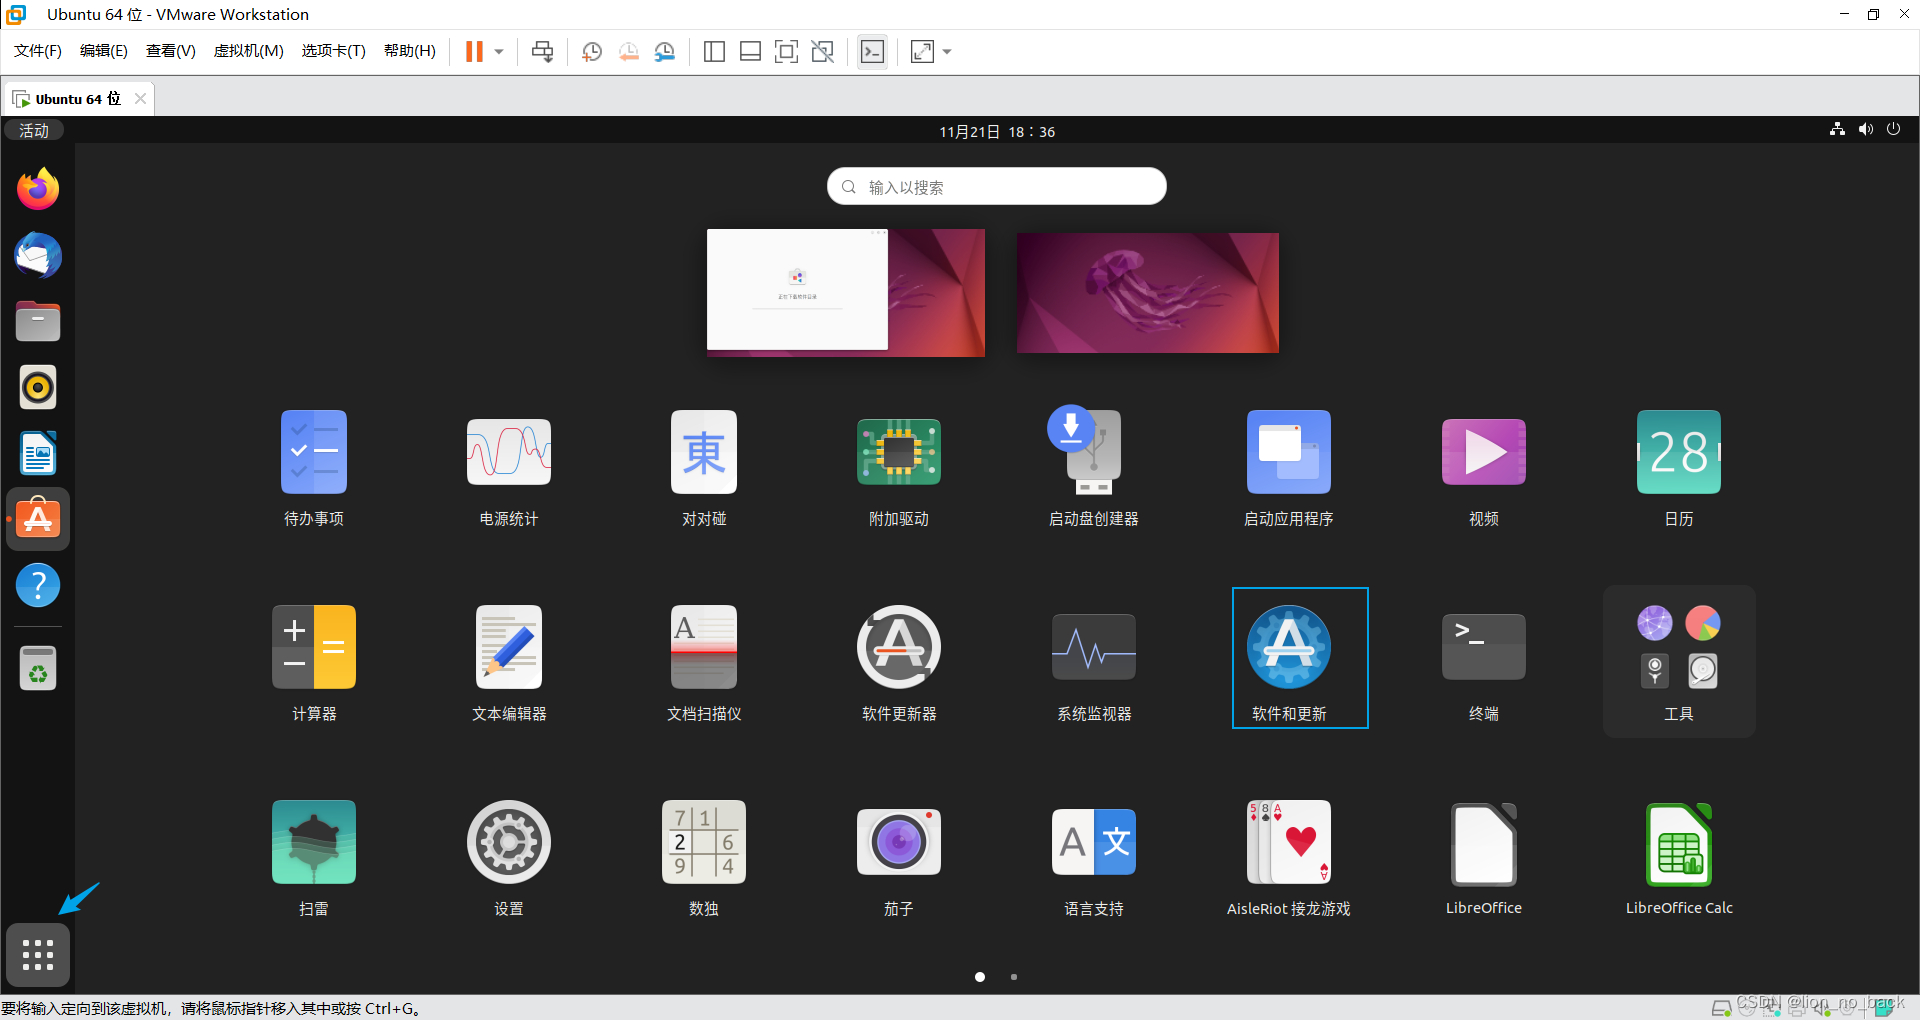
Task: Open LibreOffice Calc
Action: click(x=1678, y=842)
